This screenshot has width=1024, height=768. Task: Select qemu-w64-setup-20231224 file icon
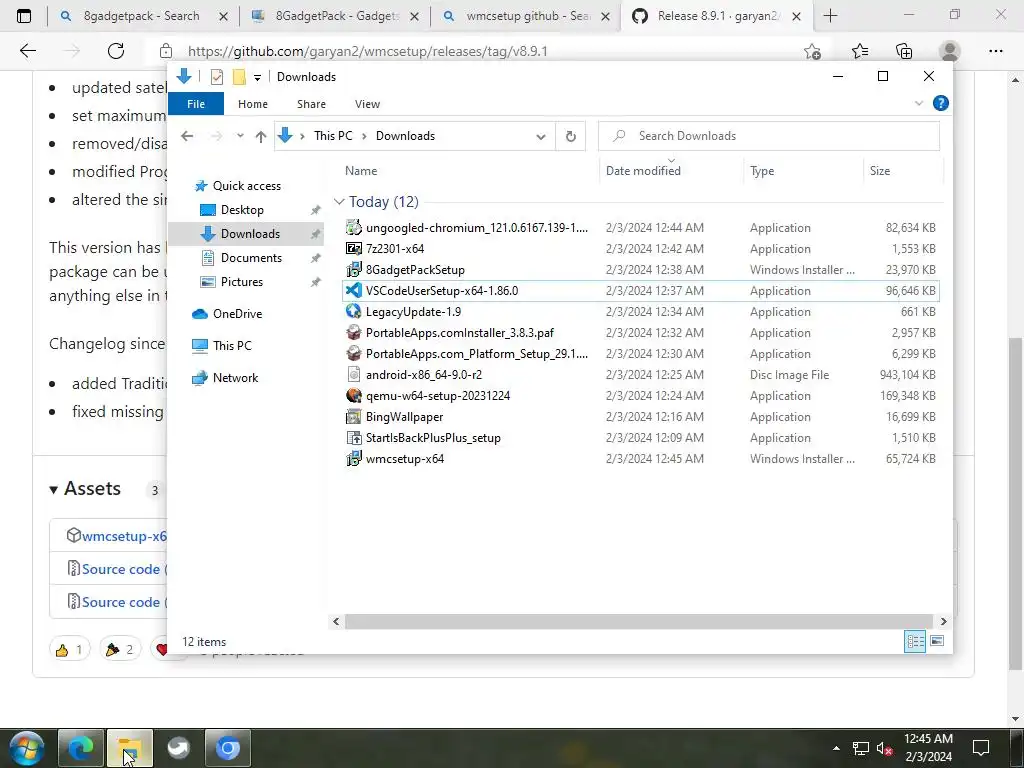[x=353, y=395]
